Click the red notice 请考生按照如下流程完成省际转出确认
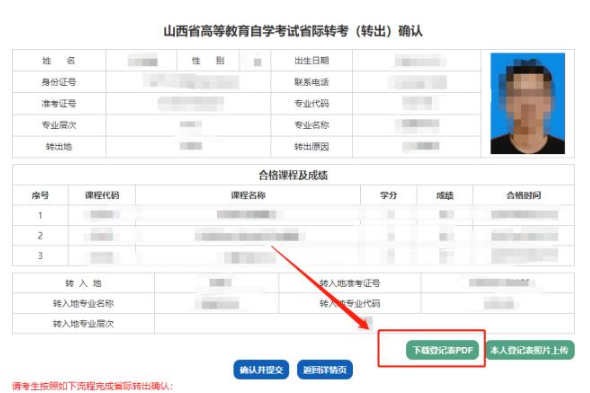Image resolution: width=590 pixels, height=393 pixels. pos(93,386)
